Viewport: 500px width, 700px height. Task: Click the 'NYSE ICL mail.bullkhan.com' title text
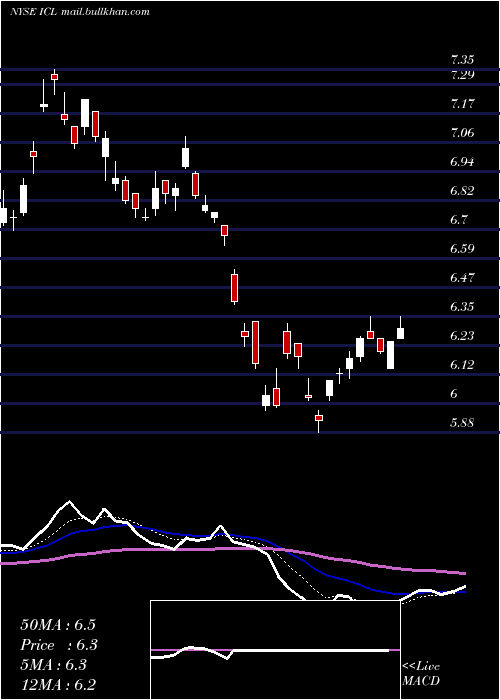pyautogui.click(x=79, y=12)
